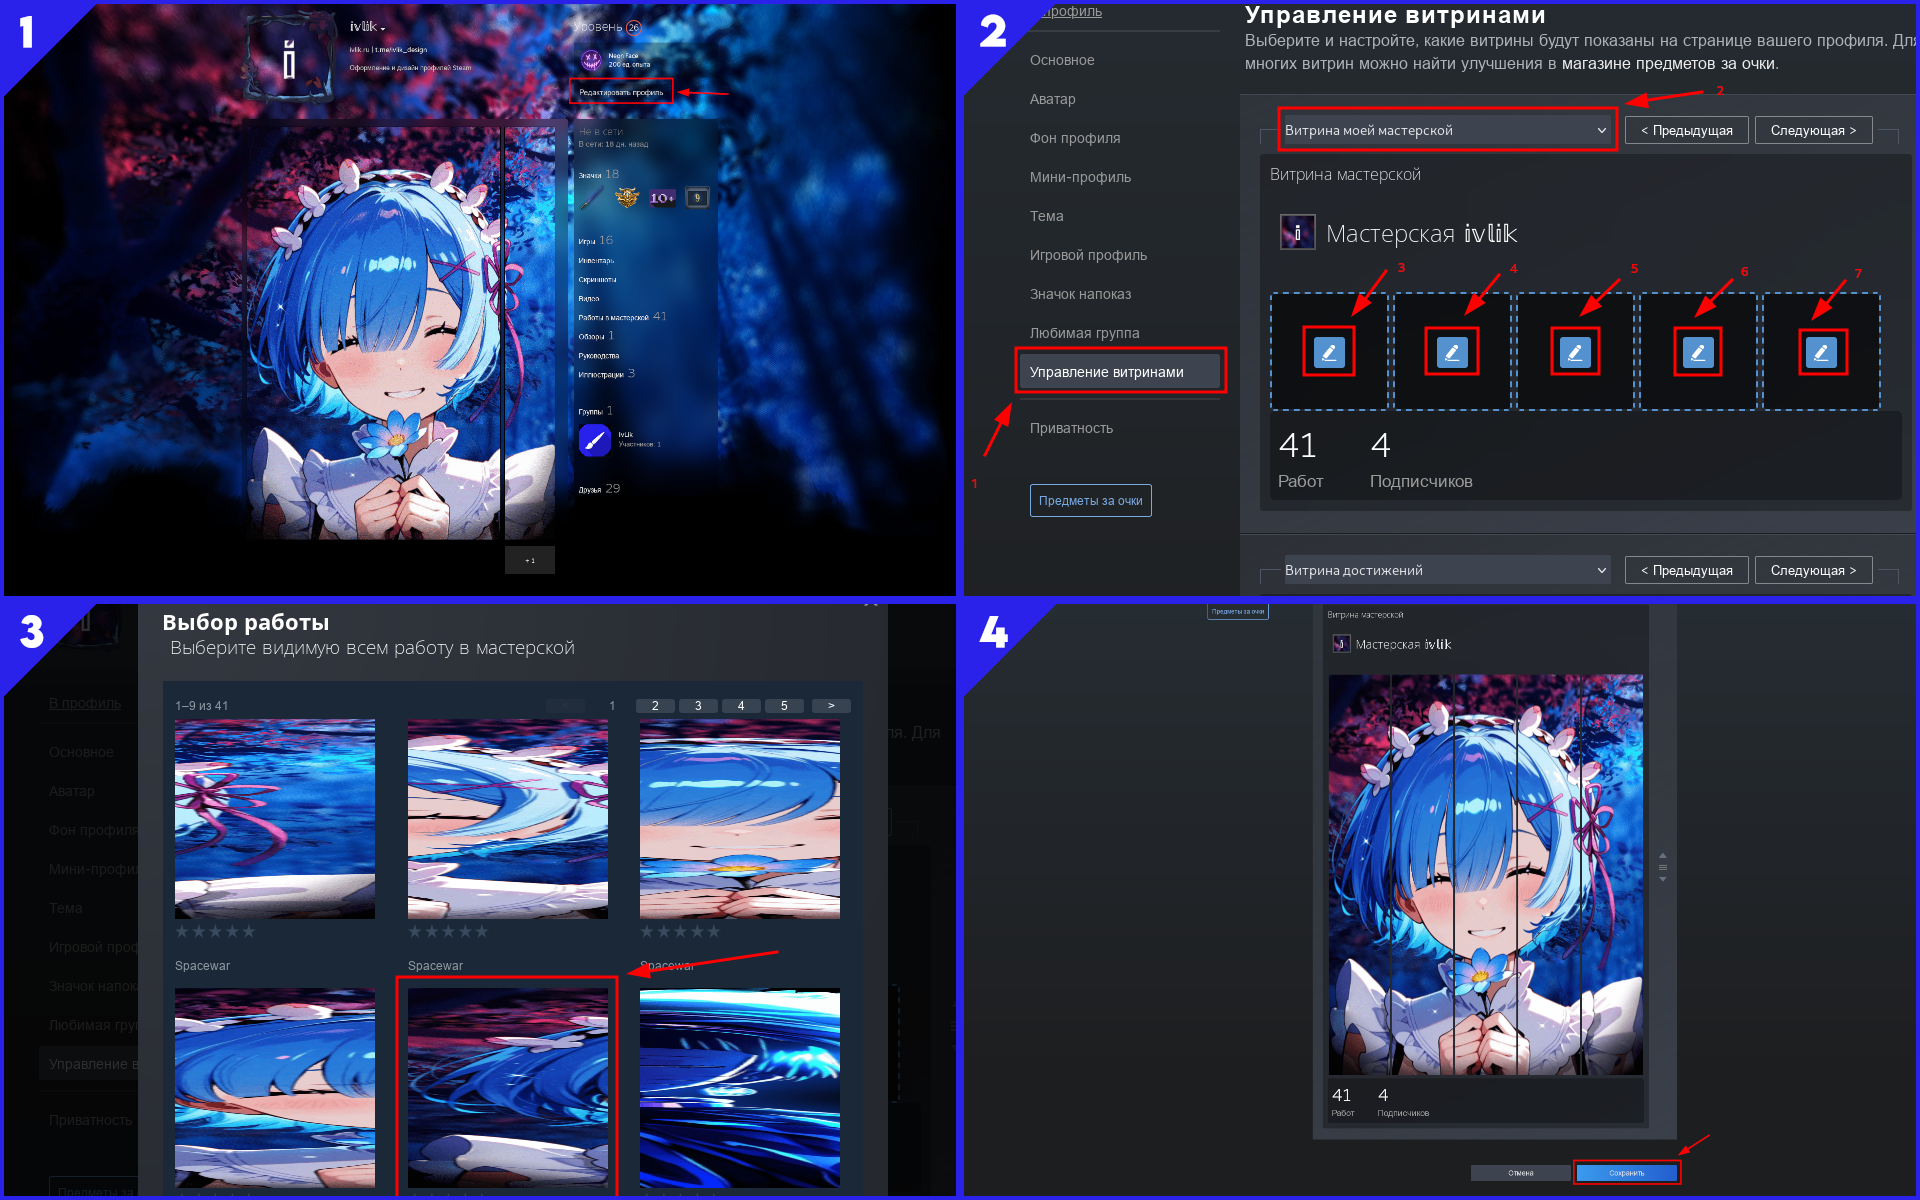The image size is (1920, 1200).
Task: Go to page 3 in work picker
Action: point(698,706)
